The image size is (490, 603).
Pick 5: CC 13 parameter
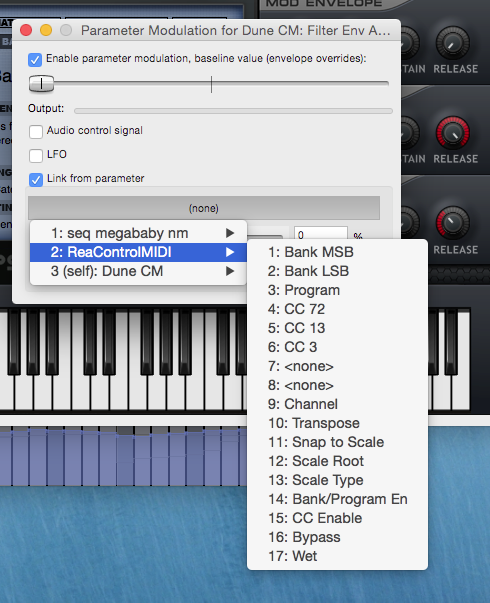(x=337, y=328)
